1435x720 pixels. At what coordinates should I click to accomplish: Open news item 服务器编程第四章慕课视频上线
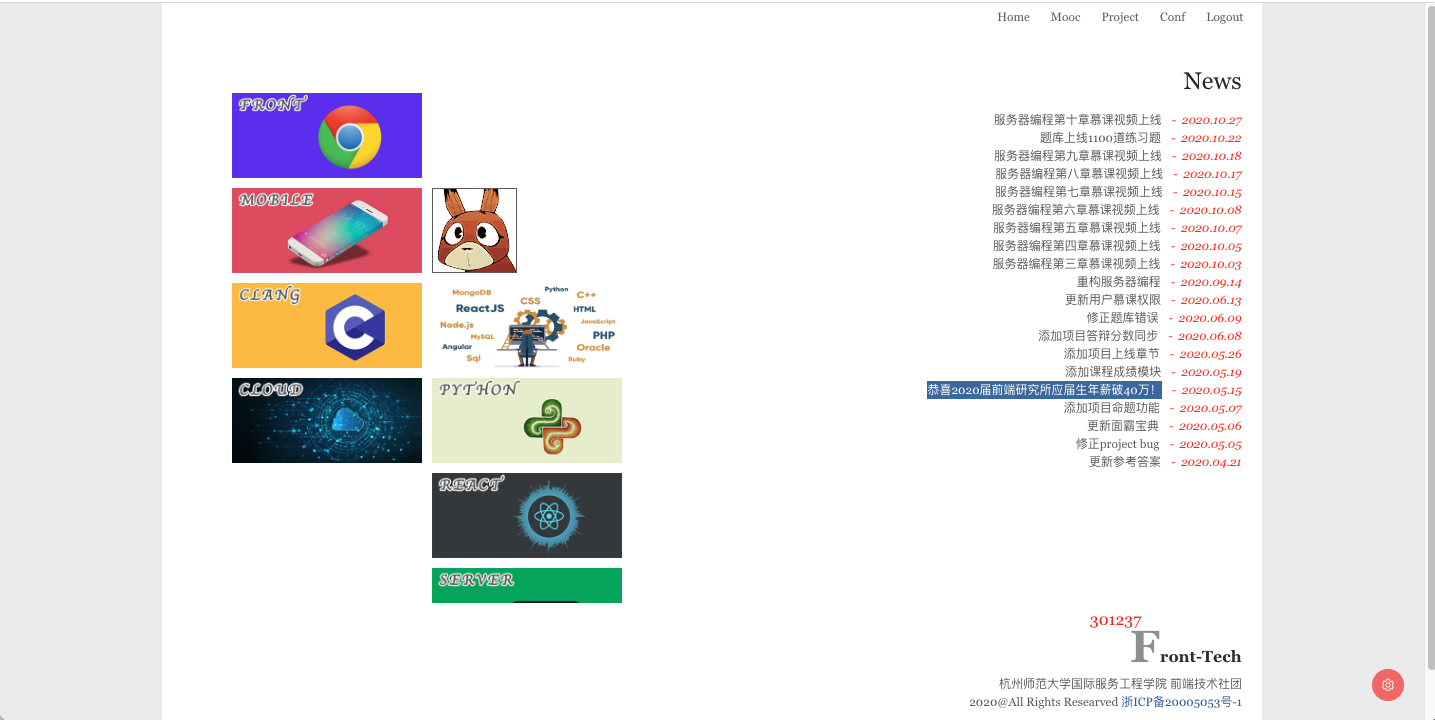[x=1076, y=246]
